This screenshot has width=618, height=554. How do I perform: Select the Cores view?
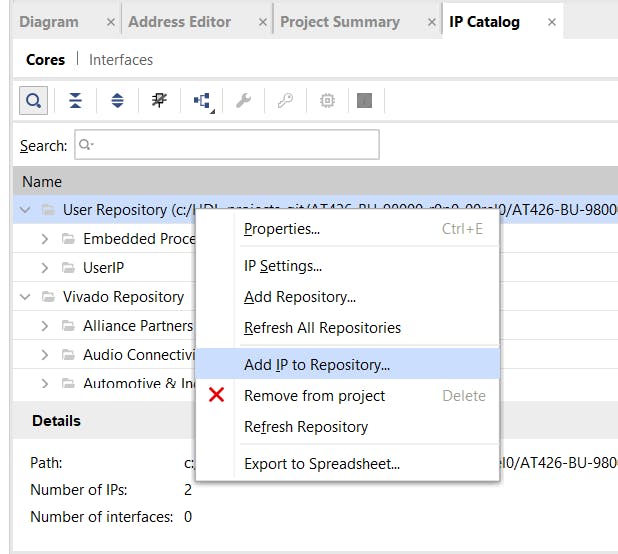coord(45,60)
